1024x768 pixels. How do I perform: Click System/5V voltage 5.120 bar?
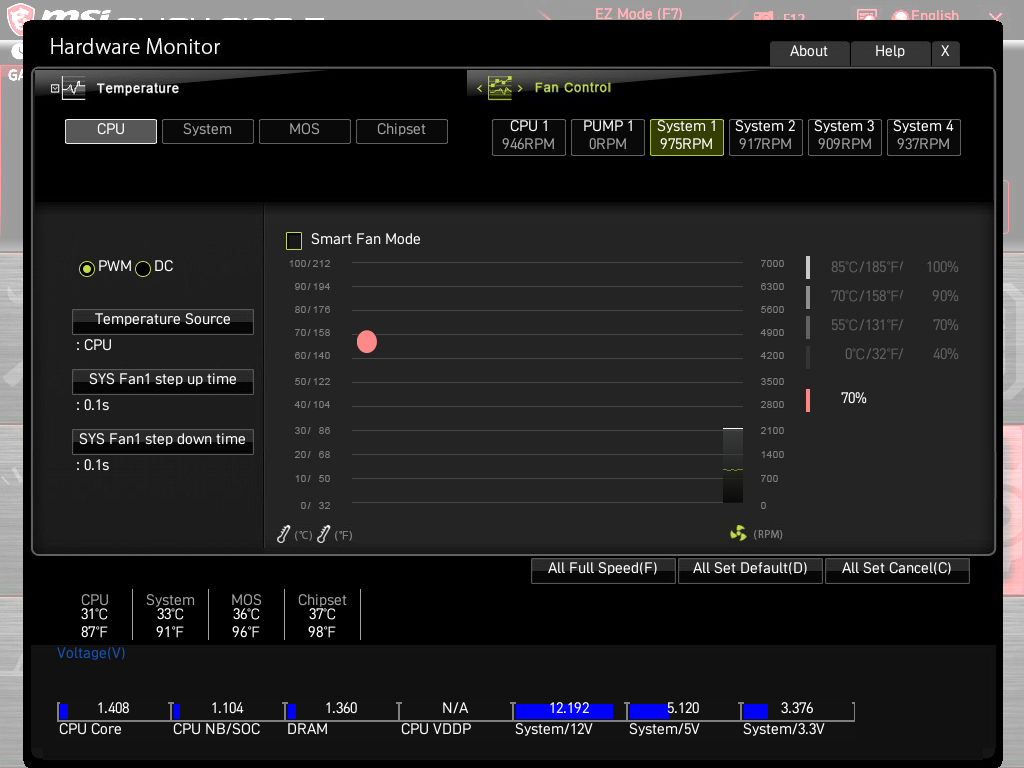pos(682,710)
